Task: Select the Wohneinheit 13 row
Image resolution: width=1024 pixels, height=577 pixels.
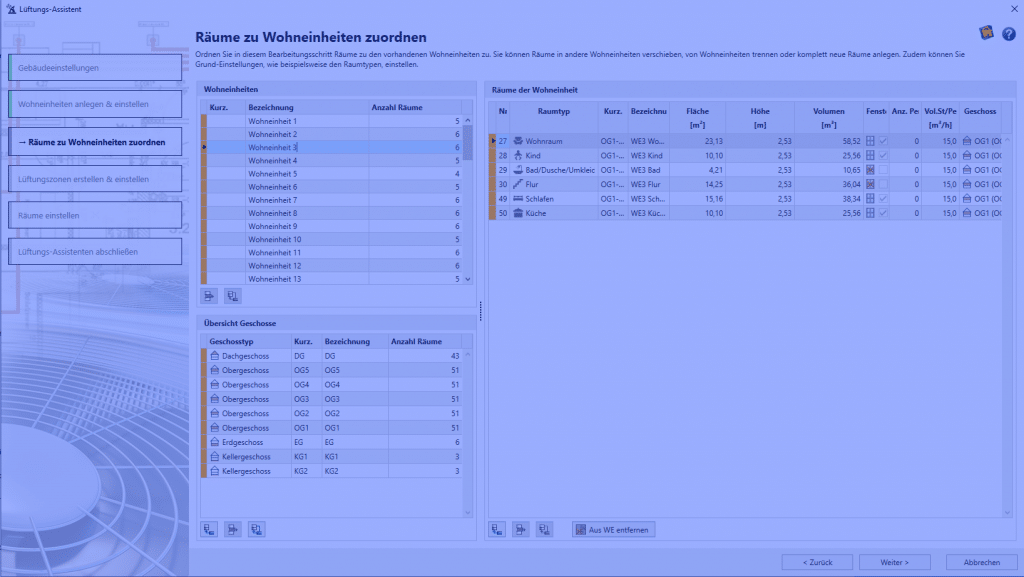Action: pyautogui.click(x=334, y=279)
